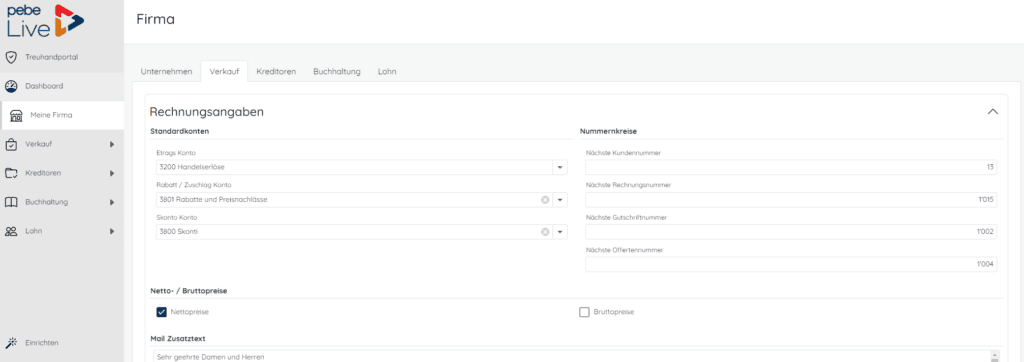
Task: Open the Etrags Konto dropdown
Action: click(x=560, y=167)
